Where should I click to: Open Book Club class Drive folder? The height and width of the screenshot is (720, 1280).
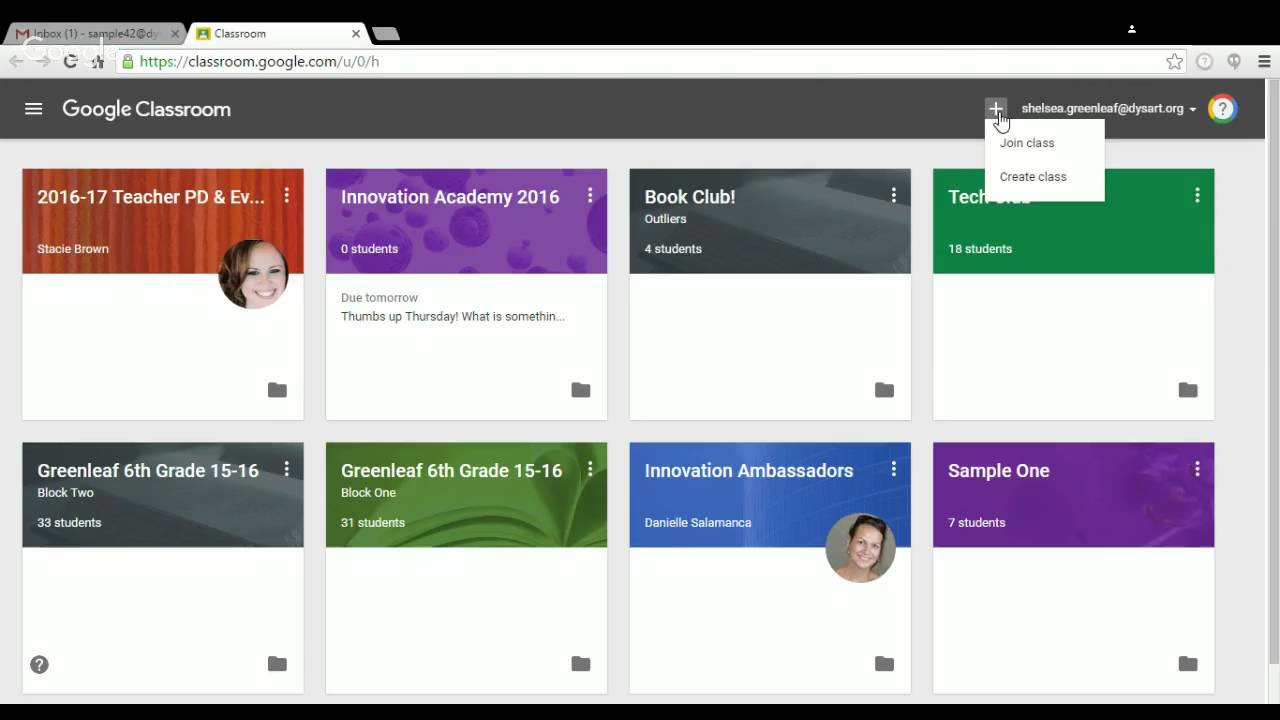[x=884, y=390]
